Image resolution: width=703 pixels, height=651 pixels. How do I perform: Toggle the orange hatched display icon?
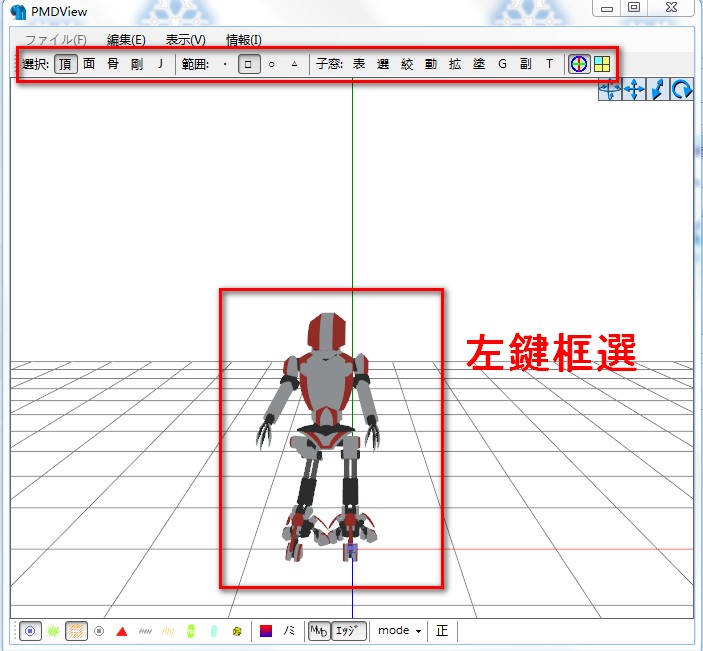[76, 631]
